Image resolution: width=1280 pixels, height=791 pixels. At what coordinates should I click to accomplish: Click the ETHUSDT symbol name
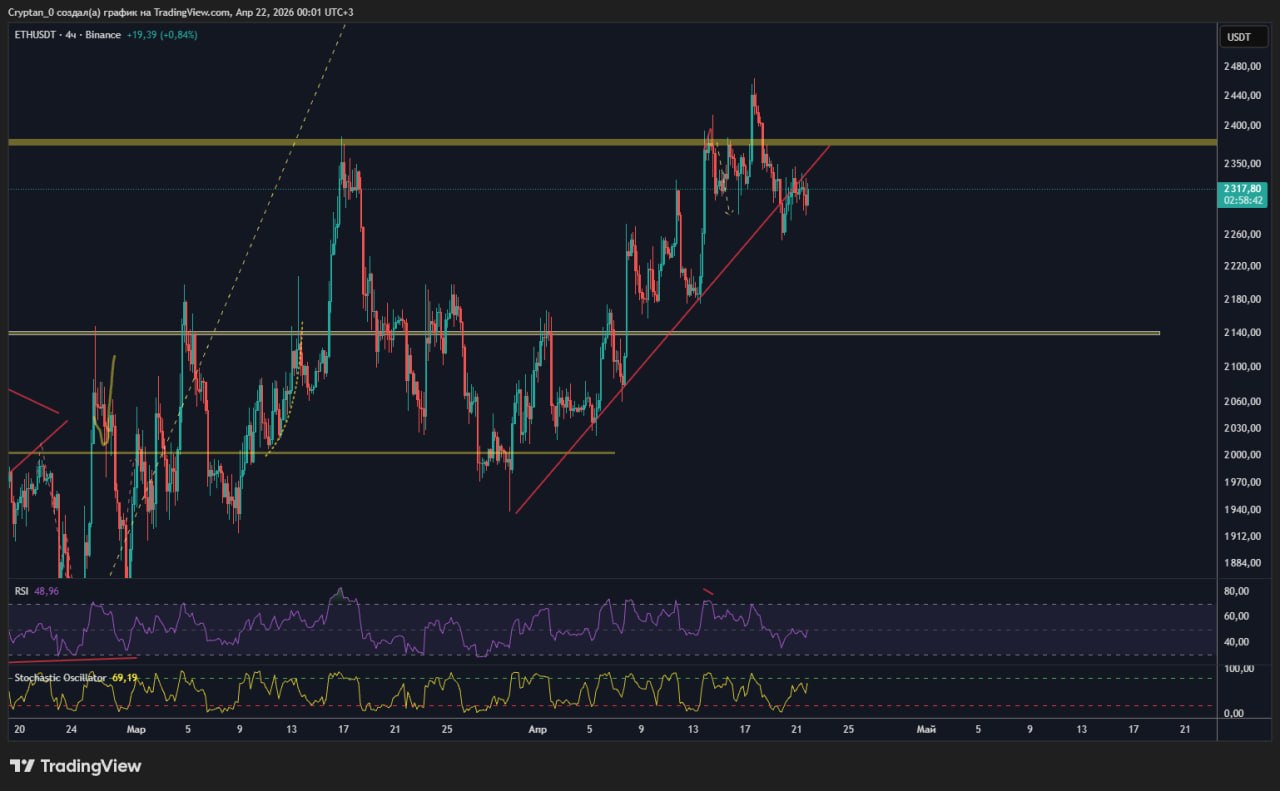click(x=37, y=35)
